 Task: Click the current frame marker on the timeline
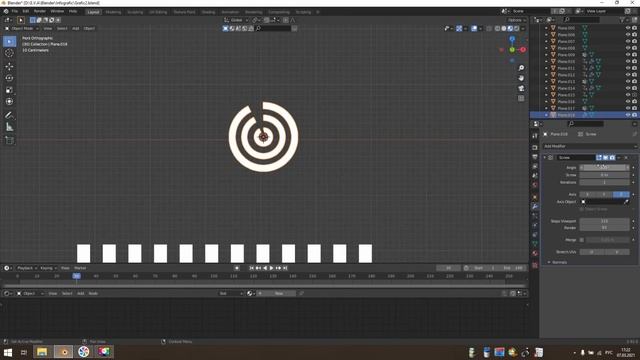76,276
